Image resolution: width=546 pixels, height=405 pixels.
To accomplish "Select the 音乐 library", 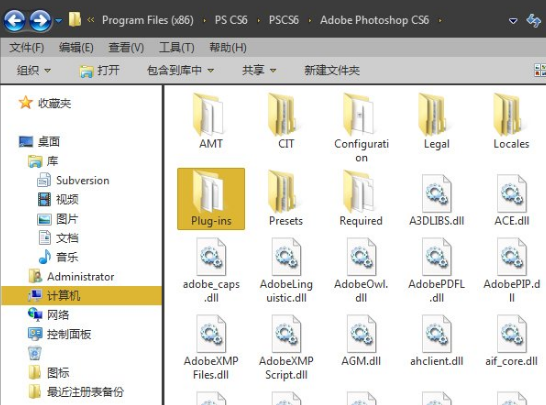I will click(58, 257).
